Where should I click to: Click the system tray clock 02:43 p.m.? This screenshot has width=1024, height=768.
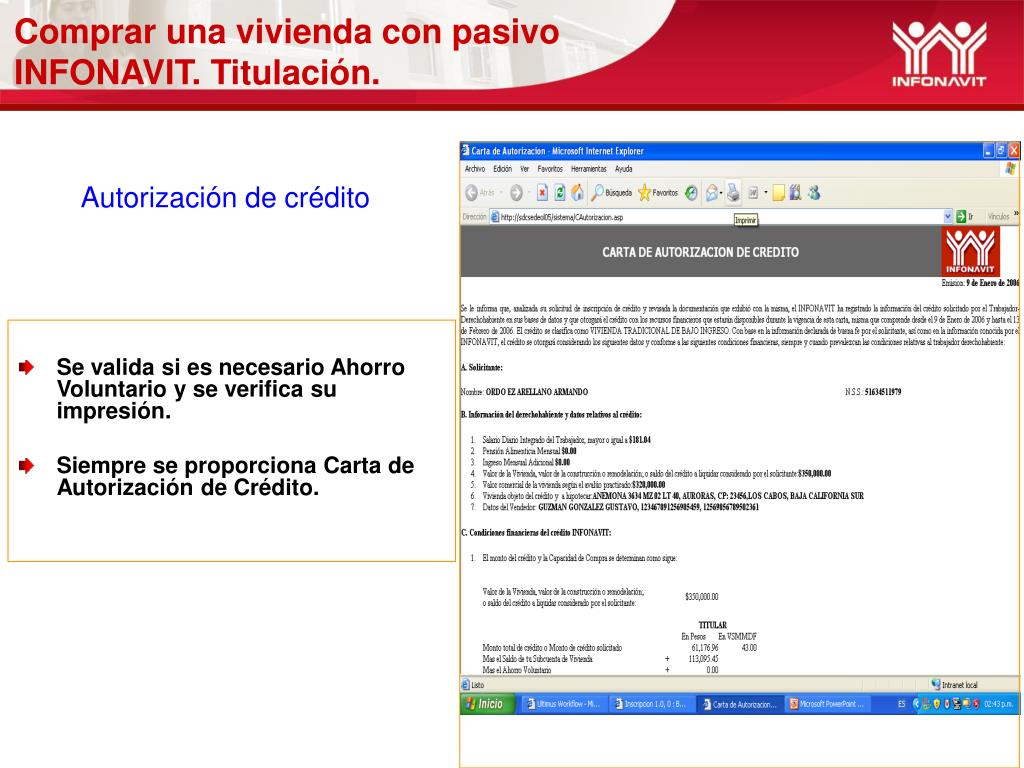coord(999,704)
